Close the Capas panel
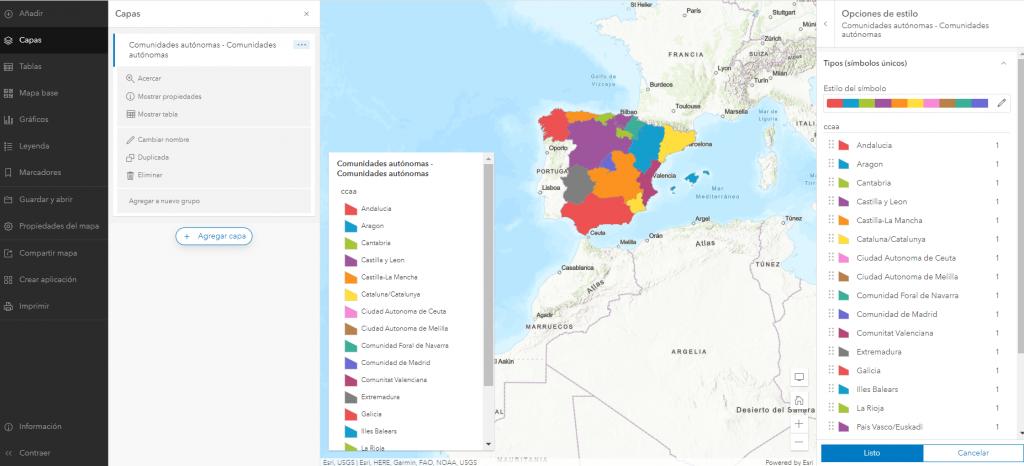 pos(307,14)
